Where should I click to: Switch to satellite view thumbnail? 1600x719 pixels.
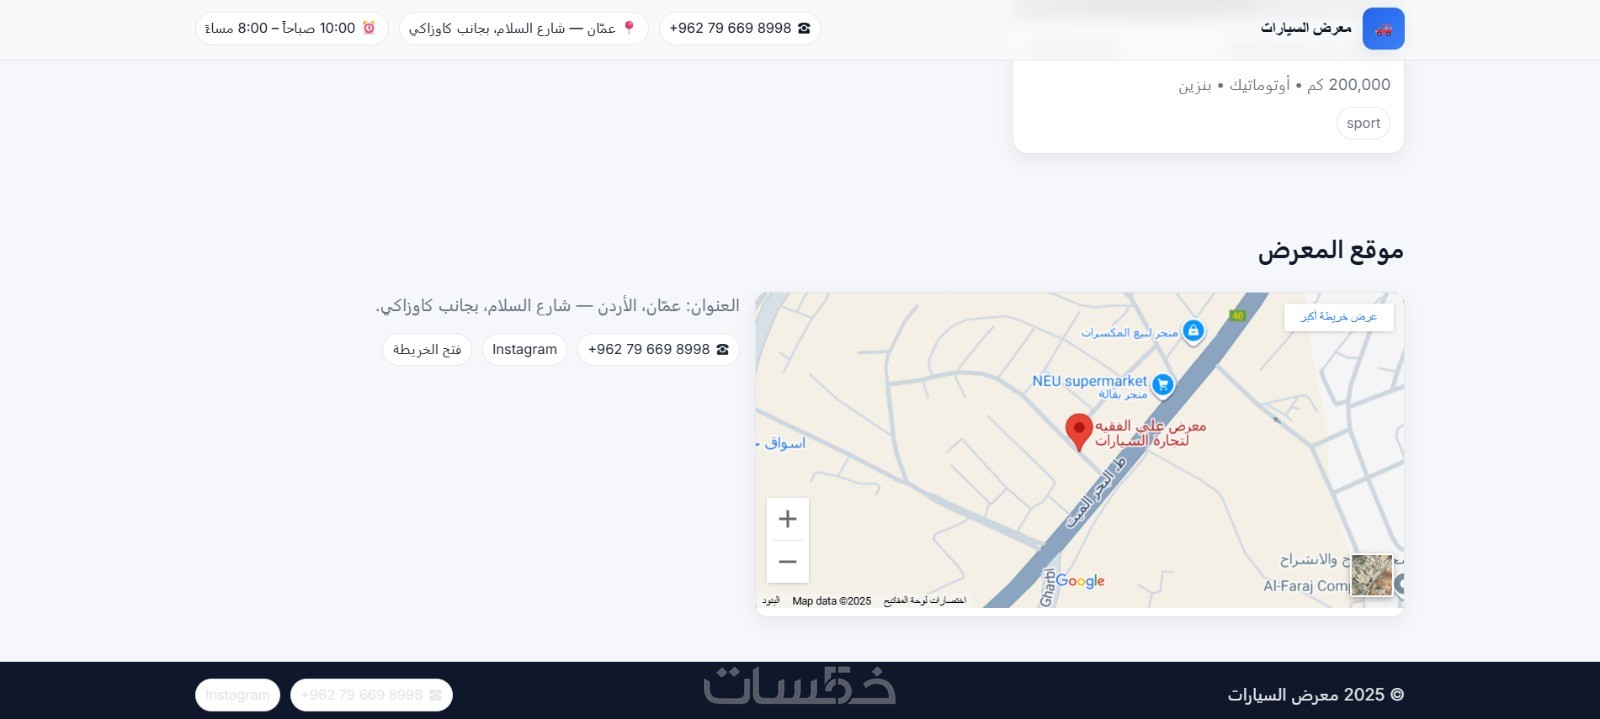(x=1372, y=575)
